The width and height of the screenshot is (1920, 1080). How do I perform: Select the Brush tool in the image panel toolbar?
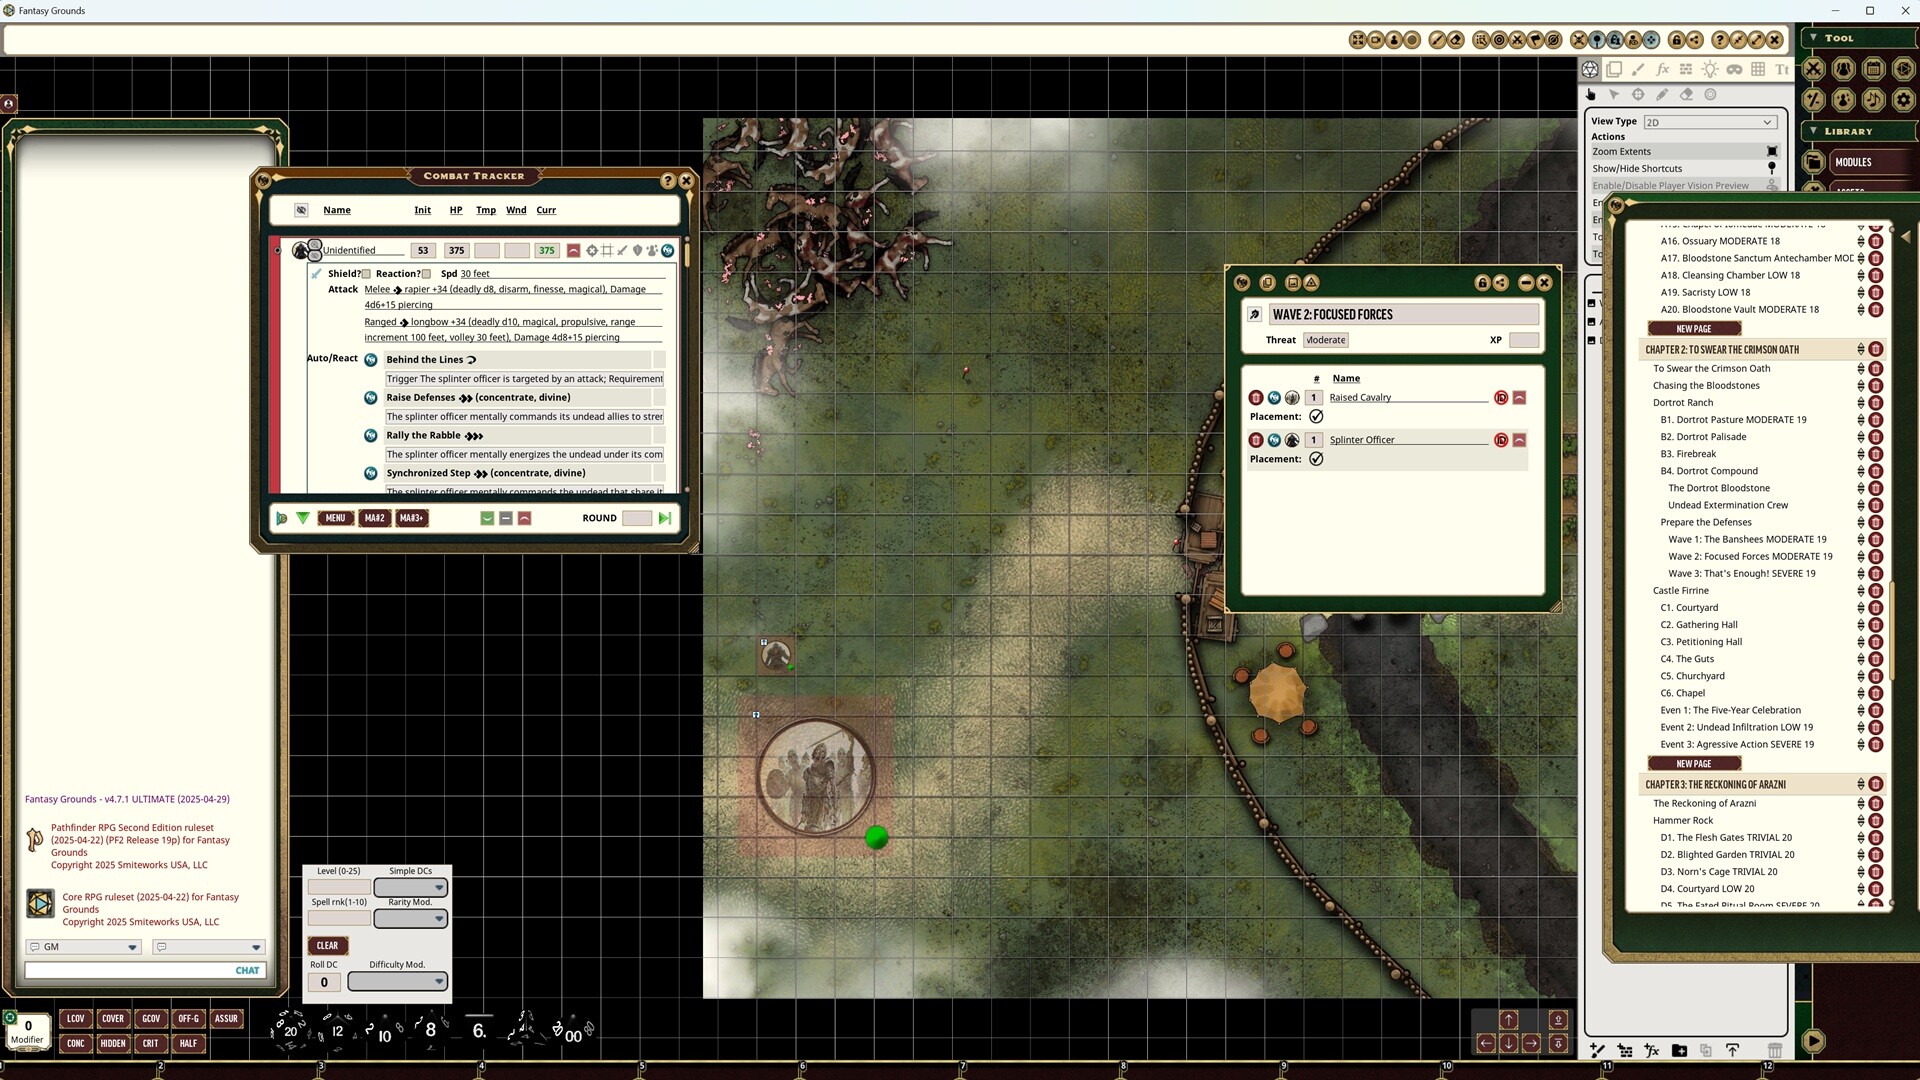pyautogui.click(x=1638, y=69)
